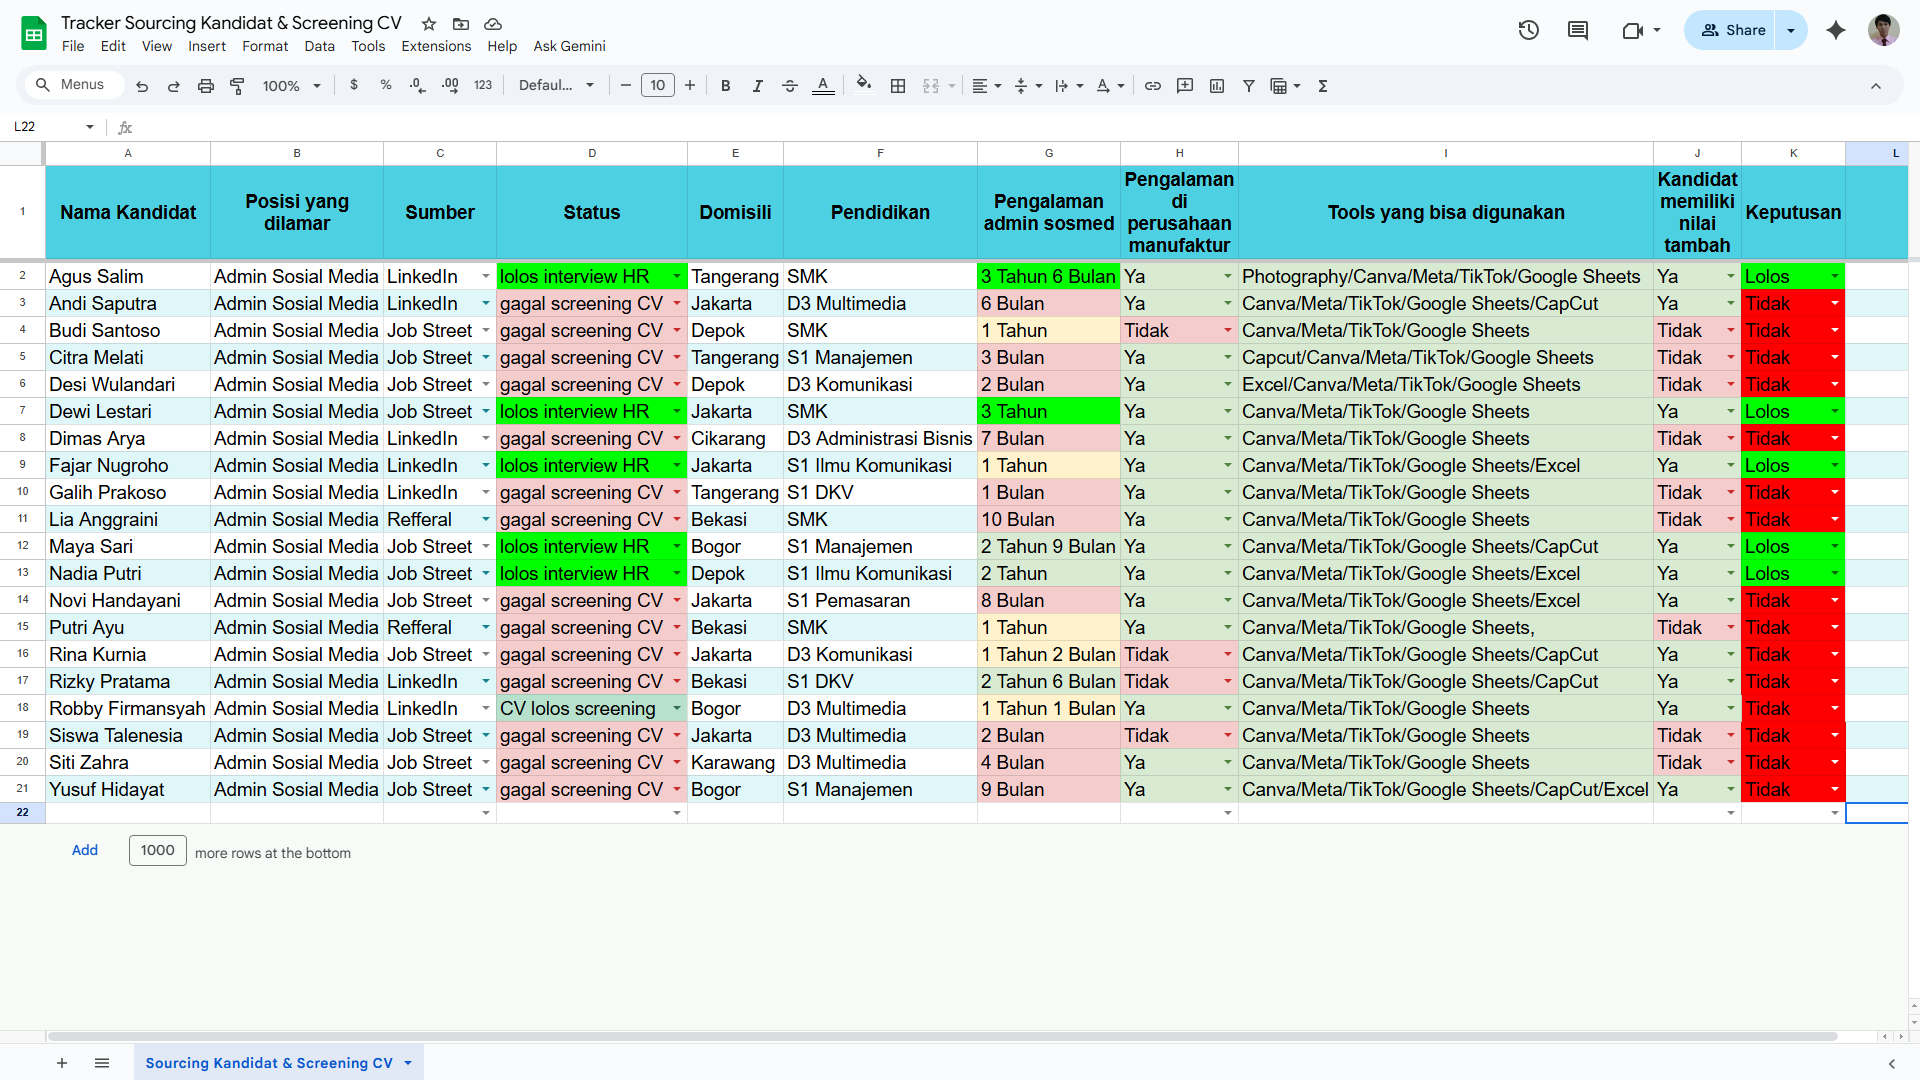Click the Share button

[1733, 30]
